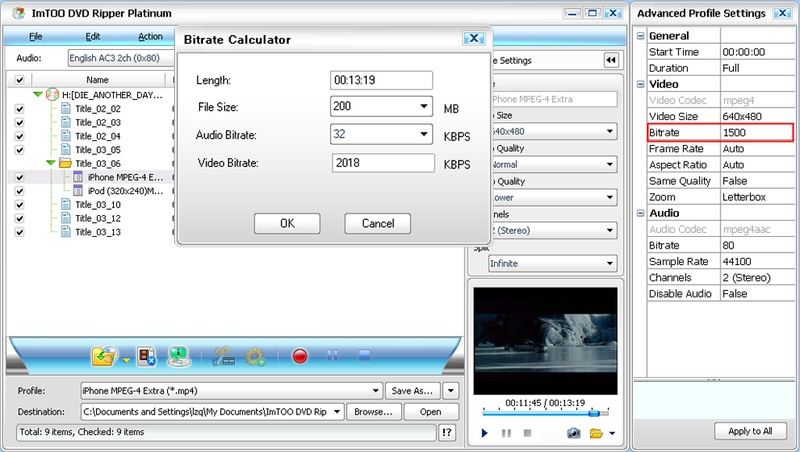
Task: Uncheck the iPod (320x240) item checkbox
Action: click(19, 191)
